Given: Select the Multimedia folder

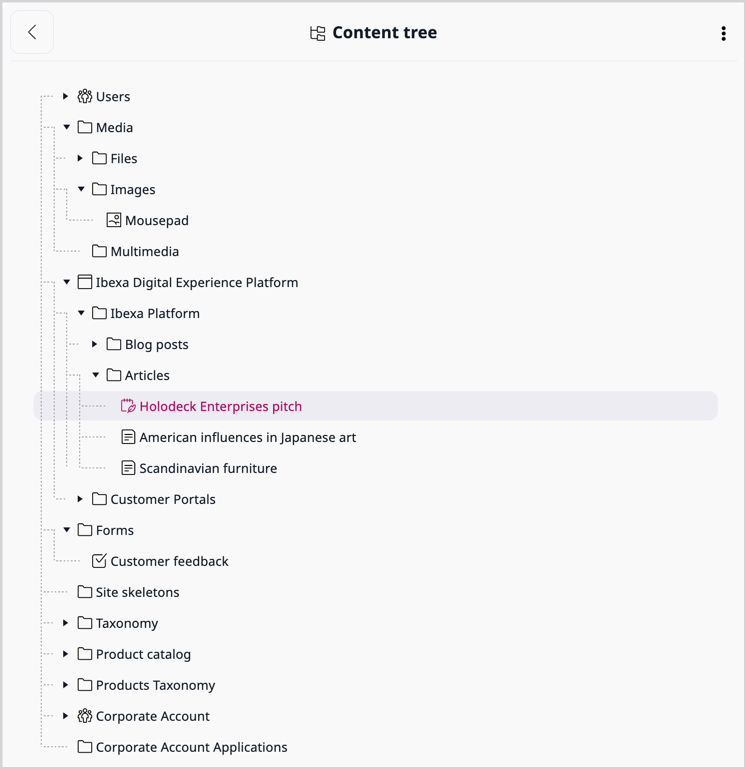Looking at the screenshot, I should pos(144,251).
